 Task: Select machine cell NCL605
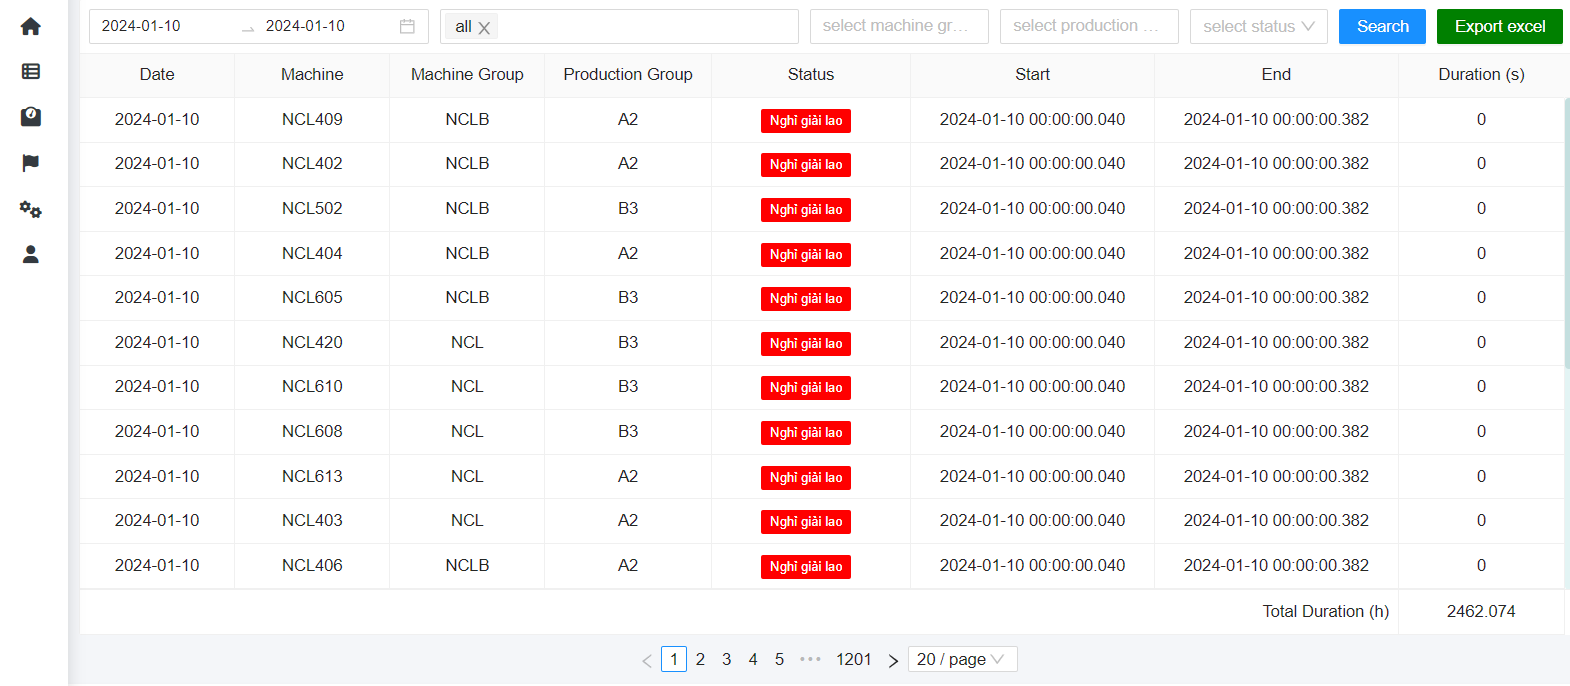pos(312,297)
